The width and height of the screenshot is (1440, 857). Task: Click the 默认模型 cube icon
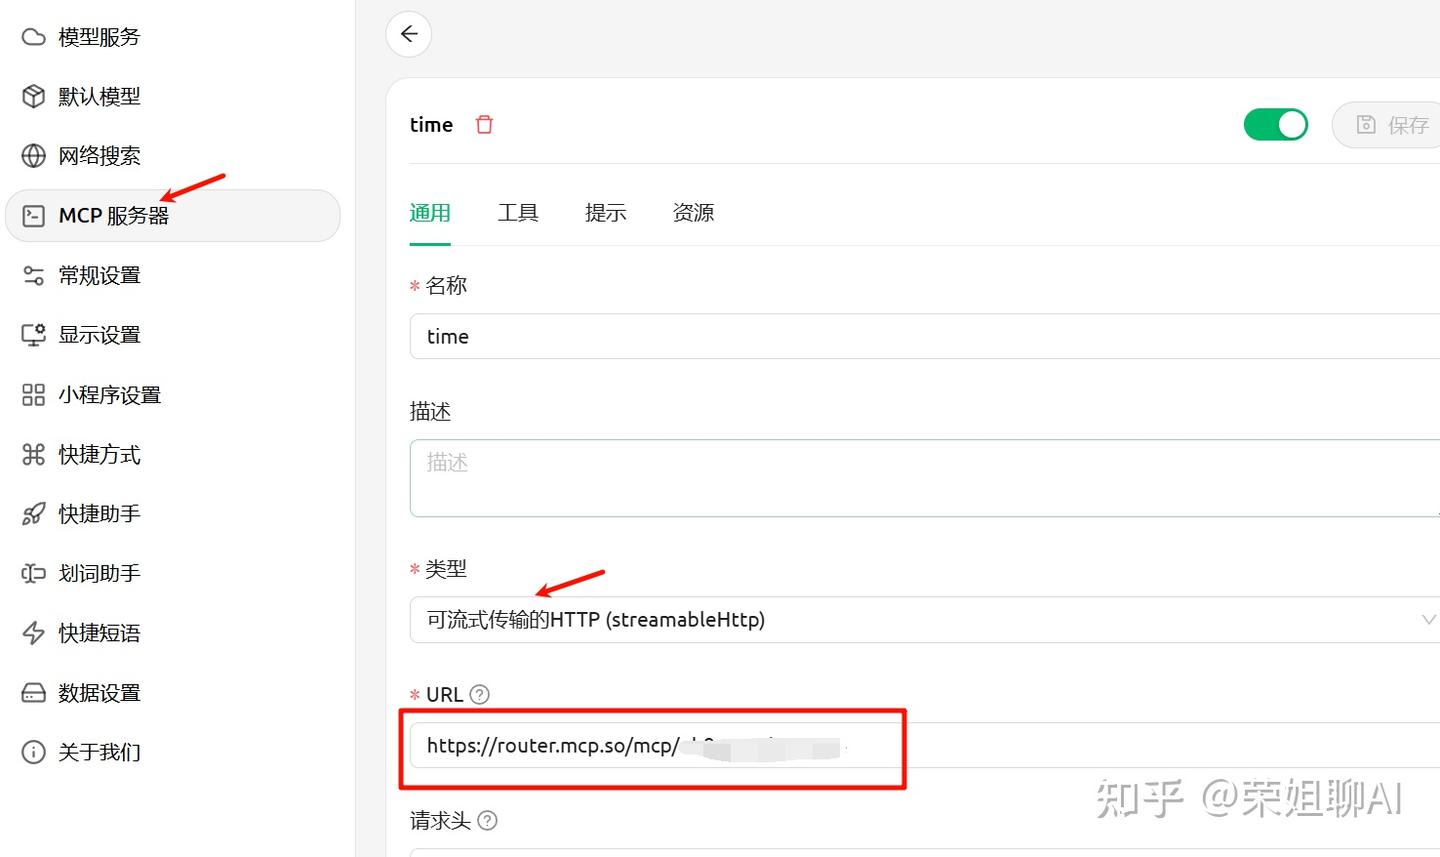pos(33,96)
